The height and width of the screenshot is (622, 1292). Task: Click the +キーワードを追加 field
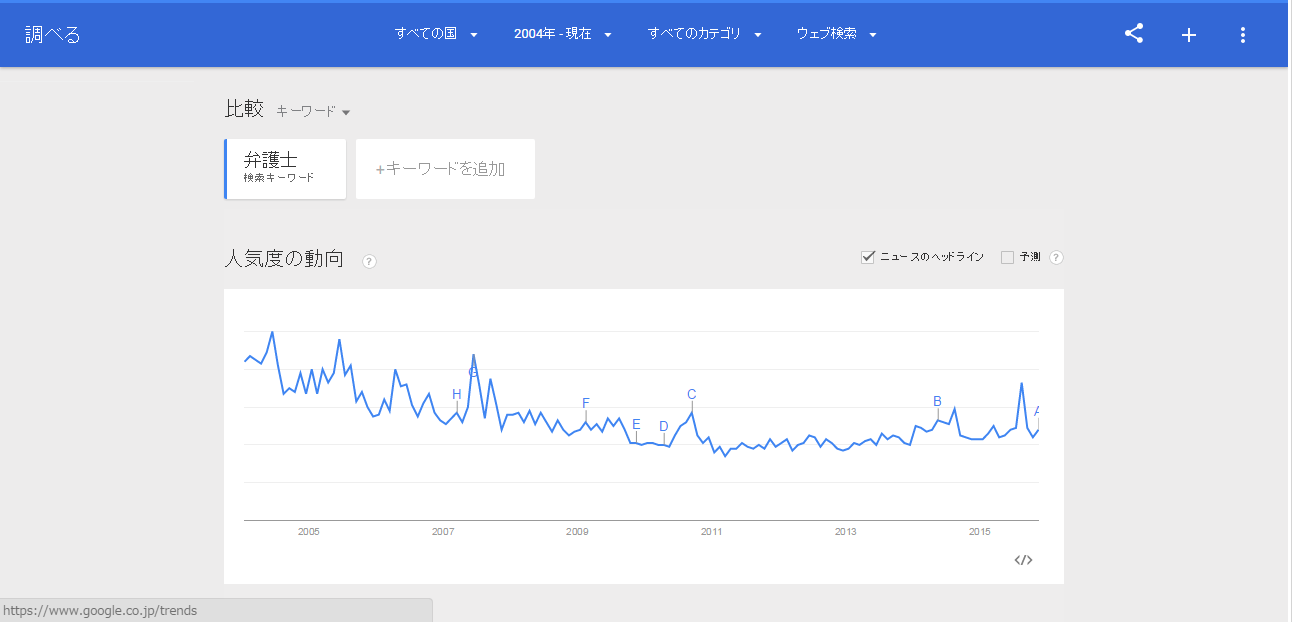(445, 169)
